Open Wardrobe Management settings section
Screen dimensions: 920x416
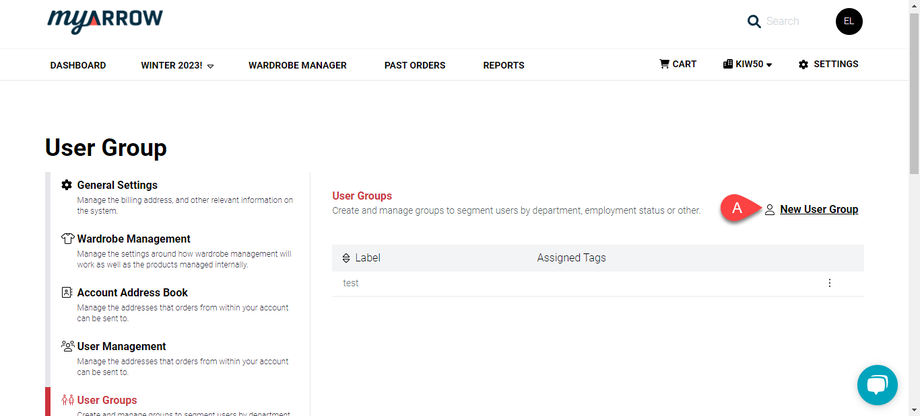[x=133, y=239]
